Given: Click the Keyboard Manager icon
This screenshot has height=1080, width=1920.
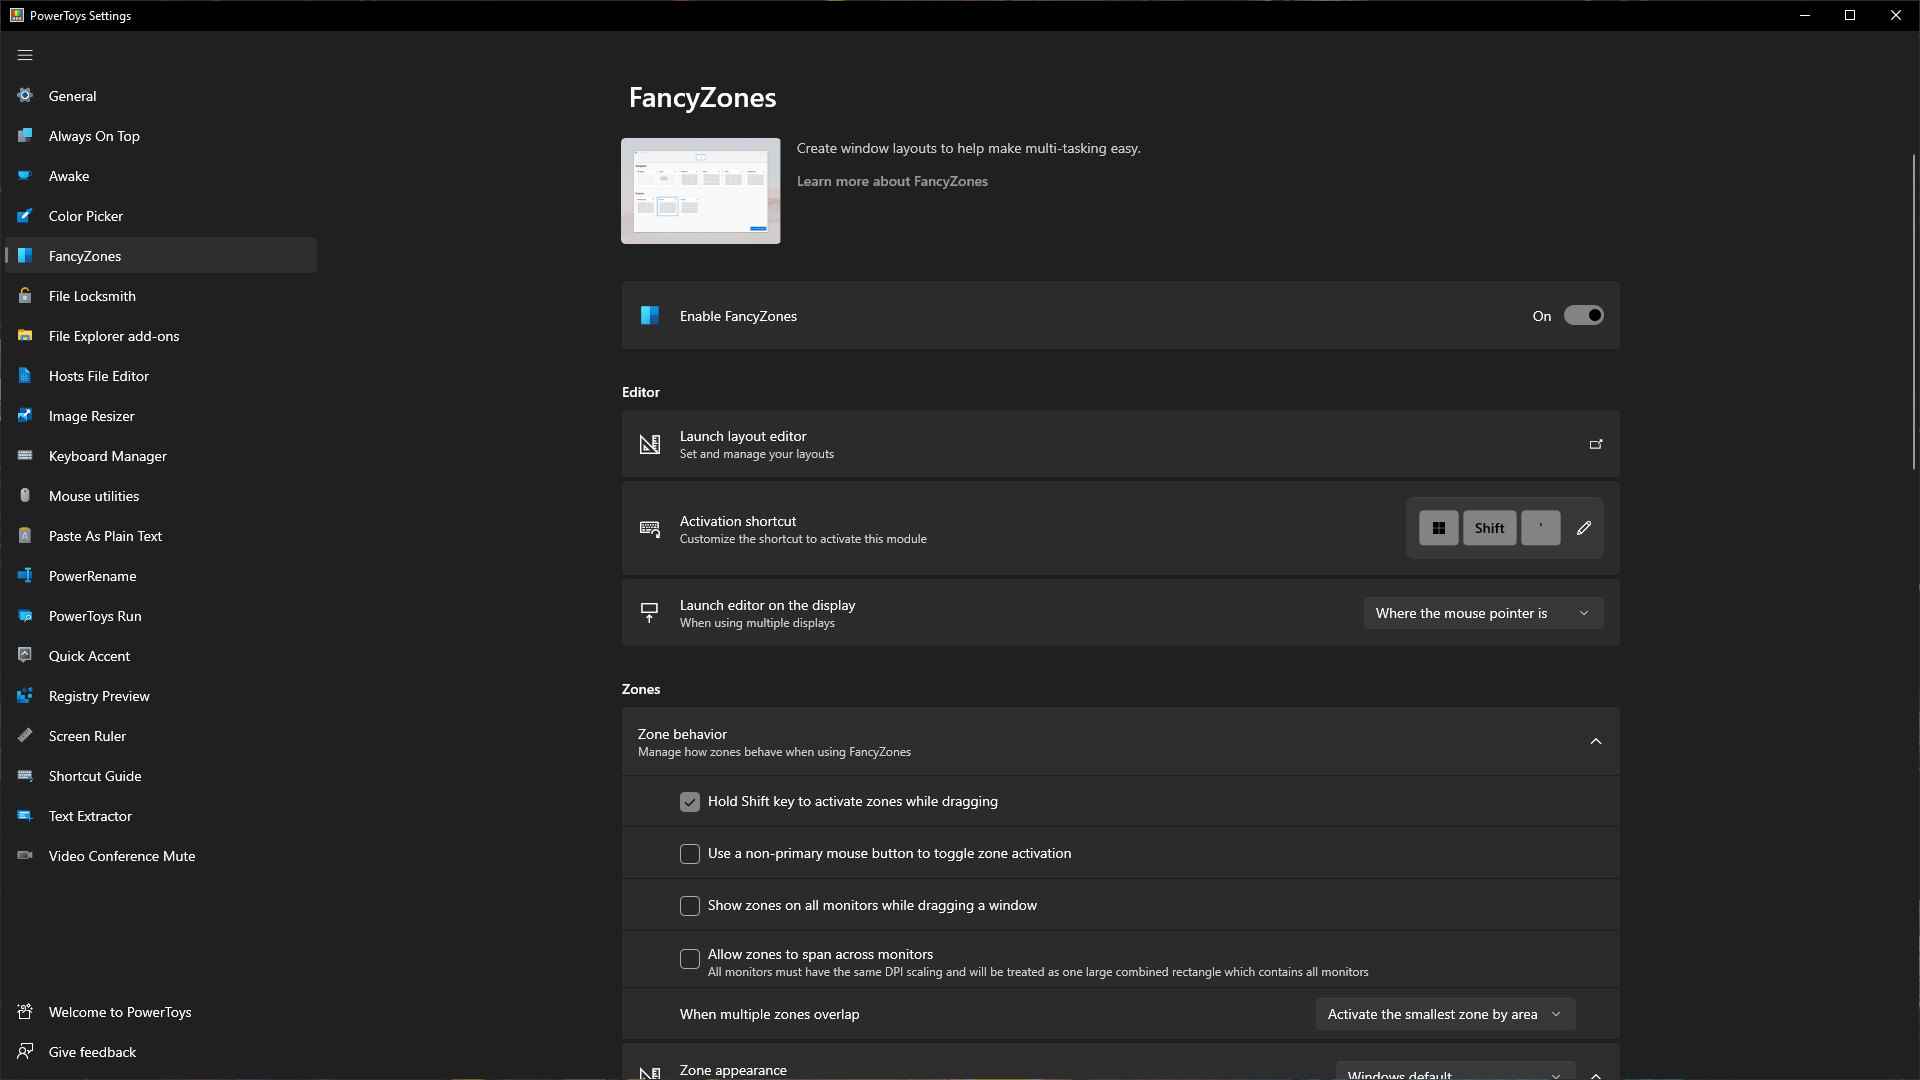Looking at the screenshot, I should coord(25,455).
